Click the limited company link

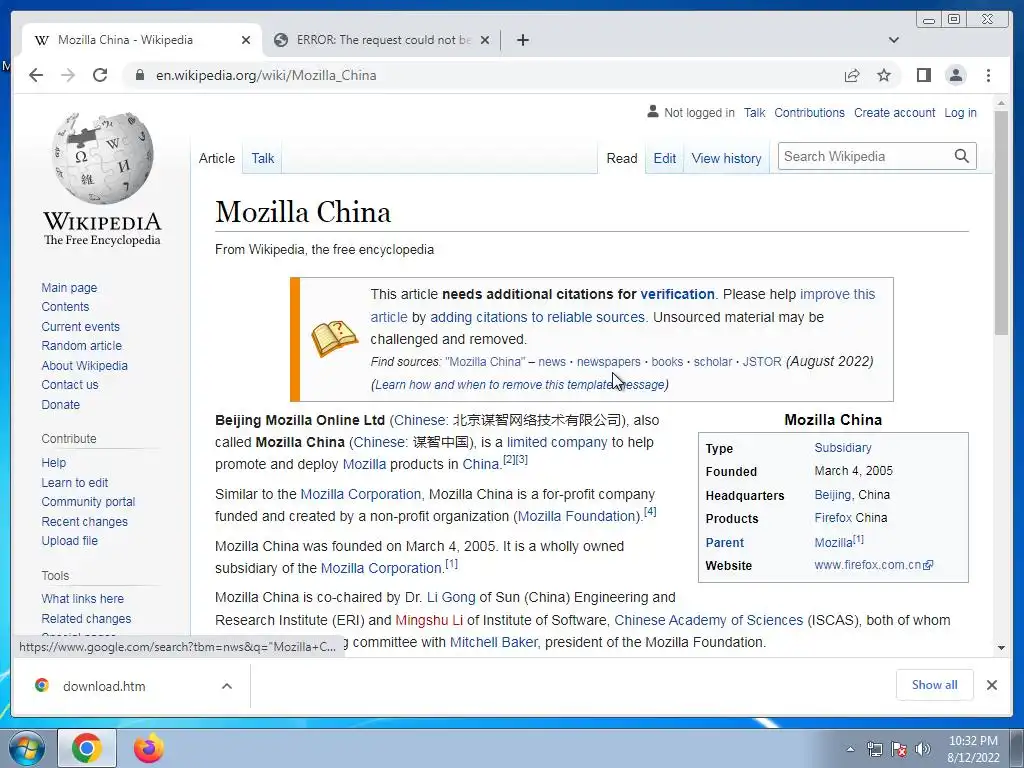[x=557, y=442]
